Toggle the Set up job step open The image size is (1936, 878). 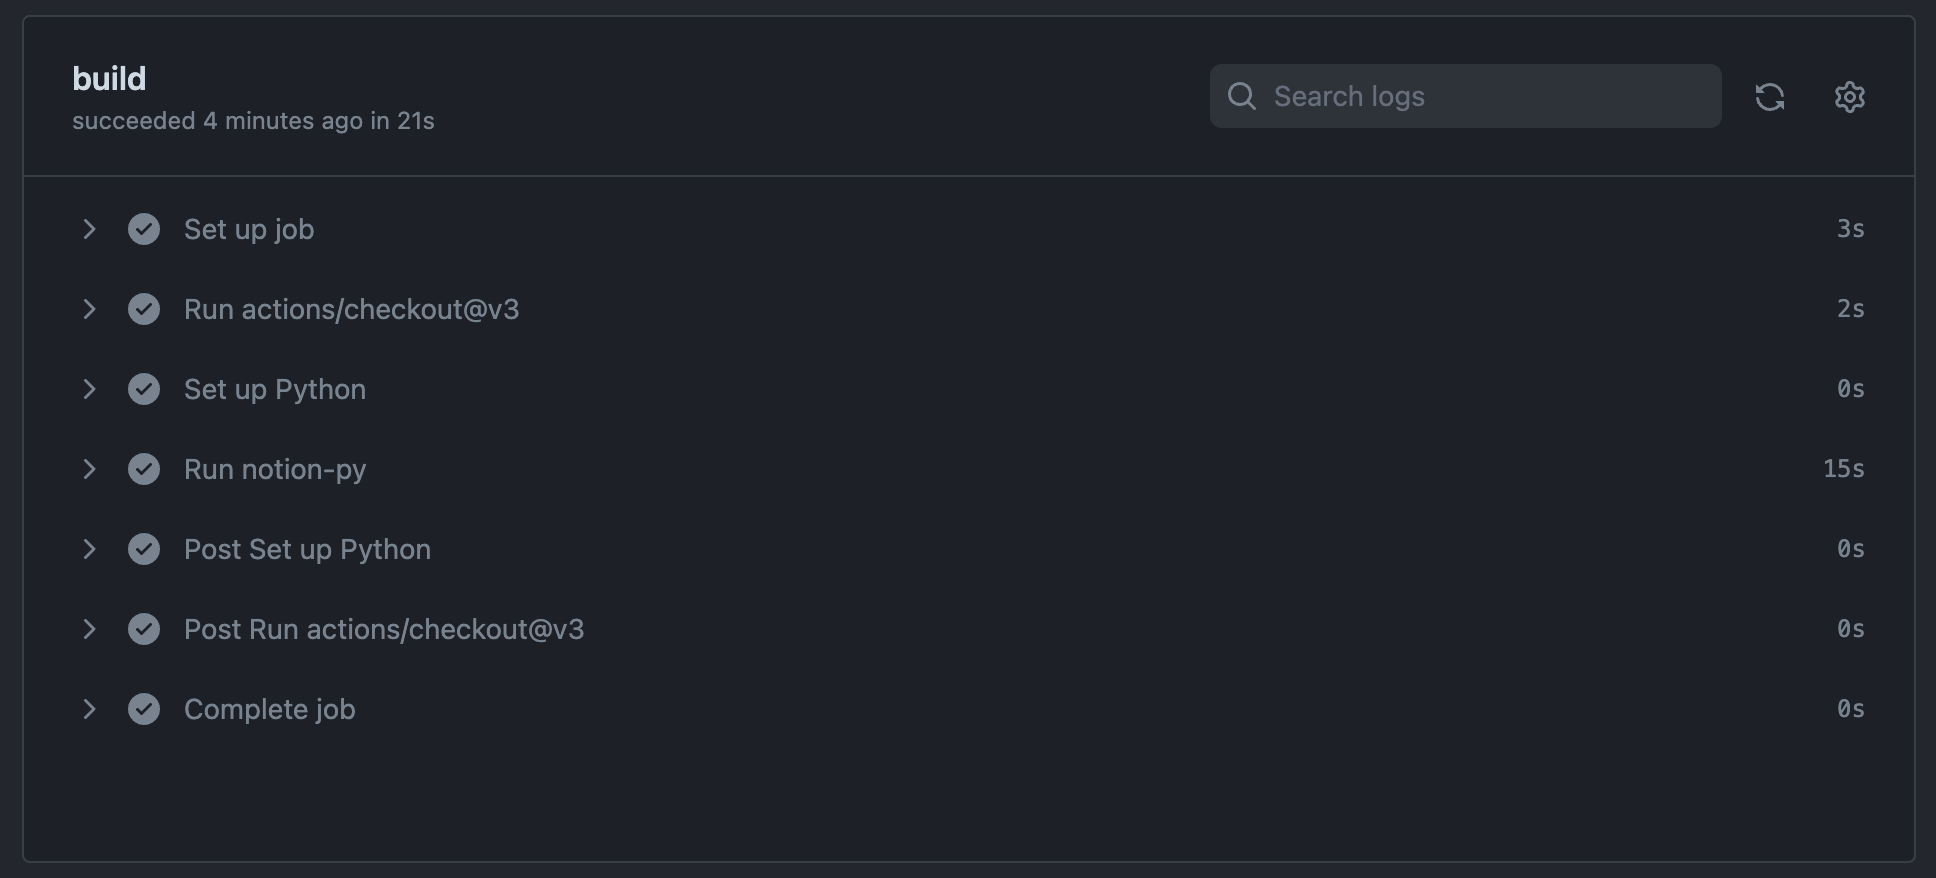pos(90,229)
